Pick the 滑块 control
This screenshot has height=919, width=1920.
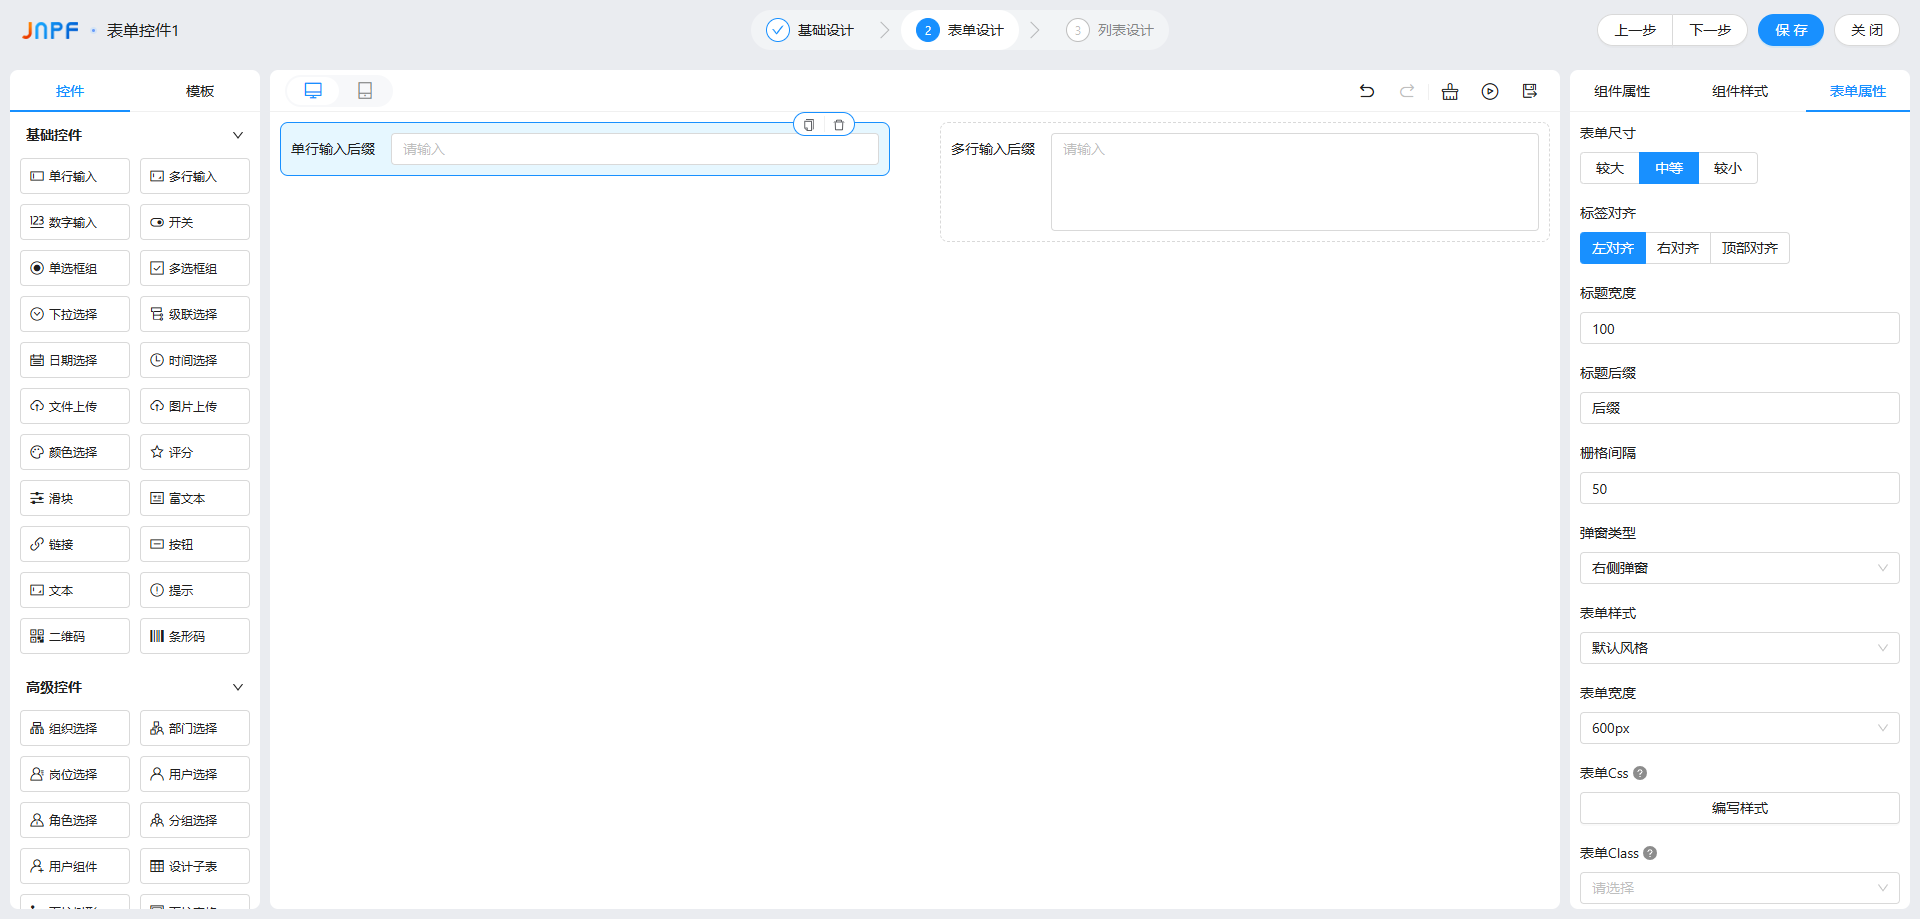click(x=75, y=498)
